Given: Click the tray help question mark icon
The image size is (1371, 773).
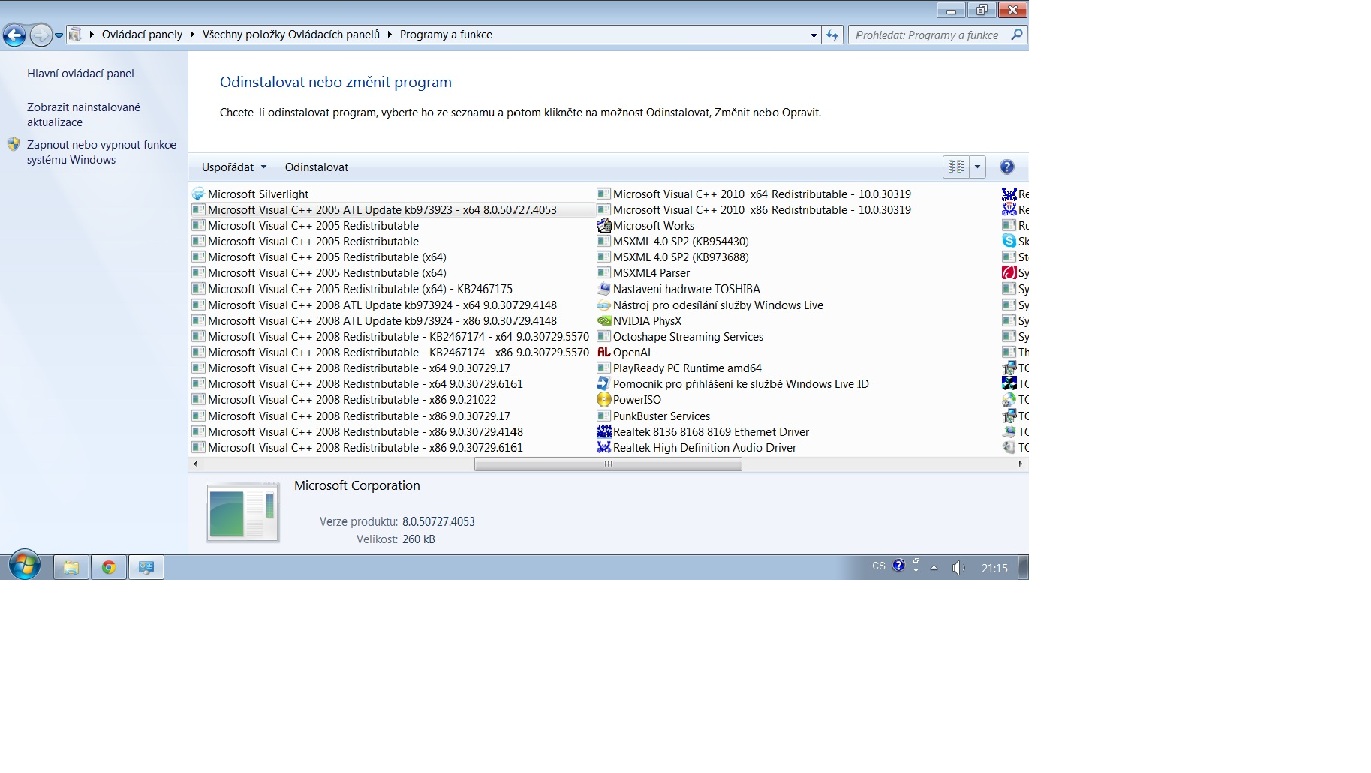Looking at the screenshot, I should (x=898, y=566).
